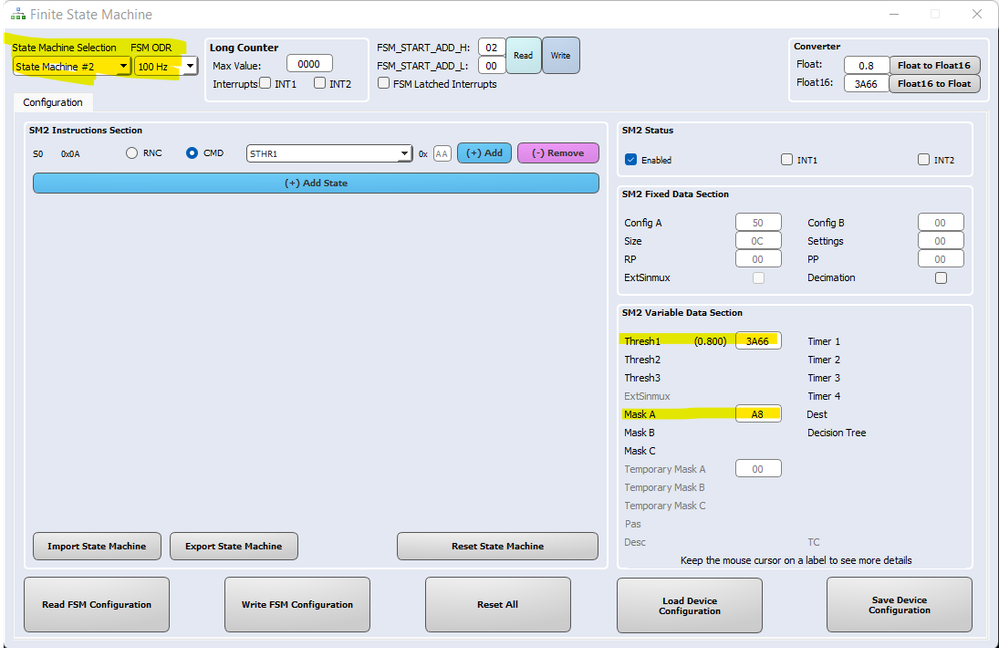
Task: Uncheck the SM2 Status Enabled checkbox
Action: coord(631,159)
